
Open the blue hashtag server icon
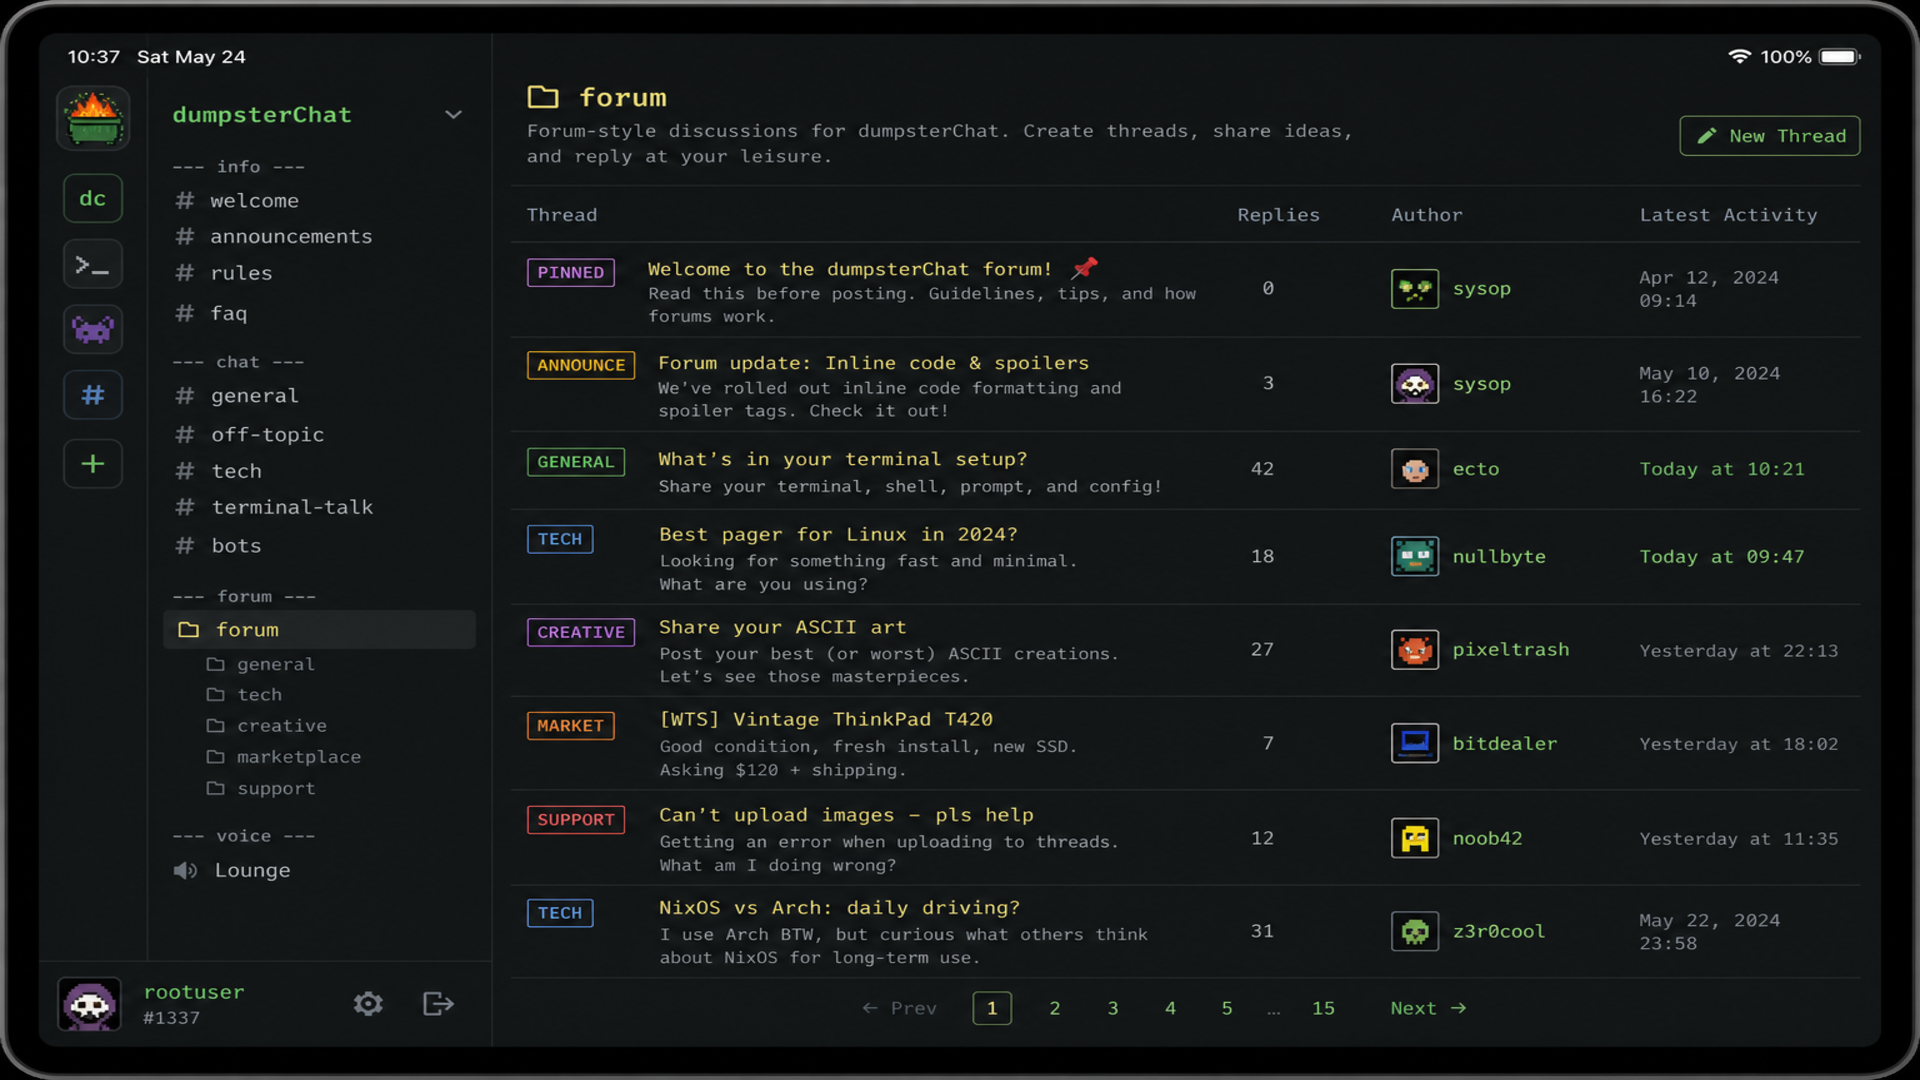93,395
